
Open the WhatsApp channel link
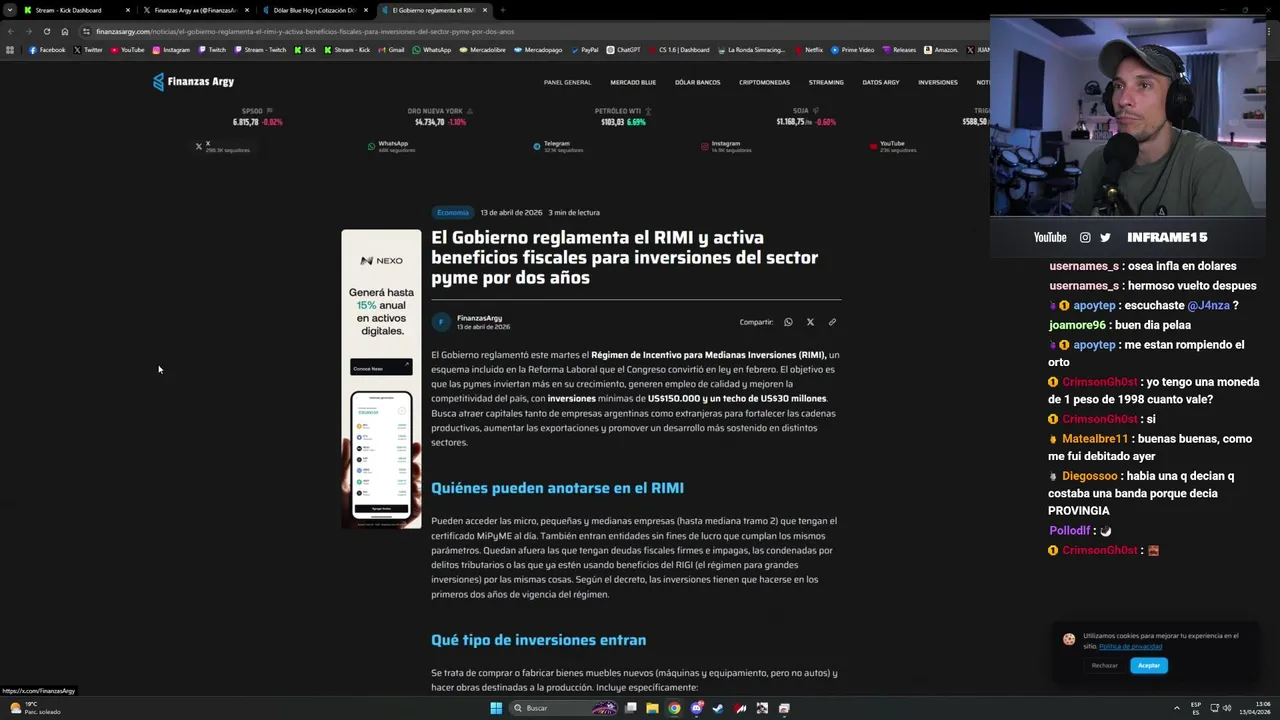pyautogui.click(x=390, y=146)
